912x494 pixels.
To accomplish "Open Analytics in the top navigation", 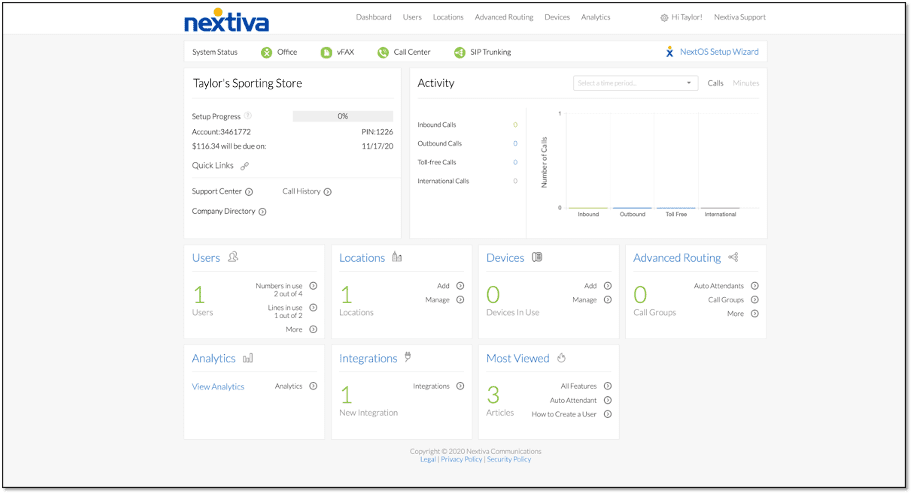I will click(596, 17).
